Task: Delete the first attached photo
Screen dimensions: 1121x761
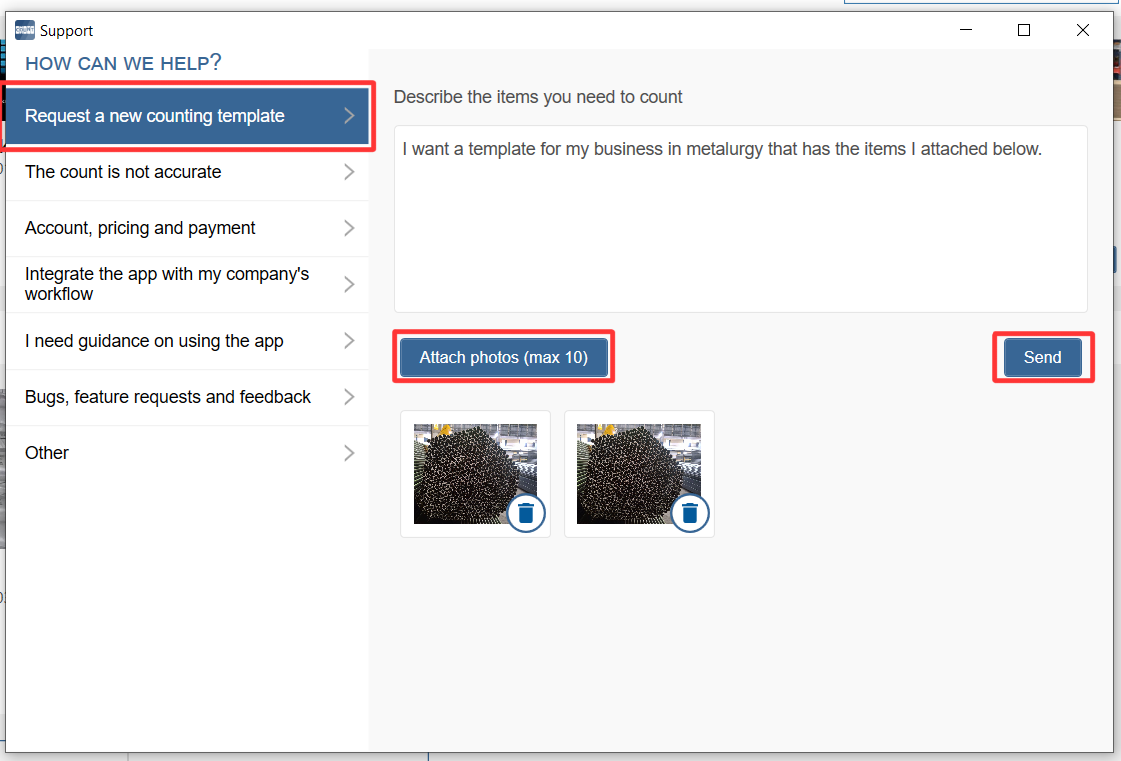Action: 526,514
